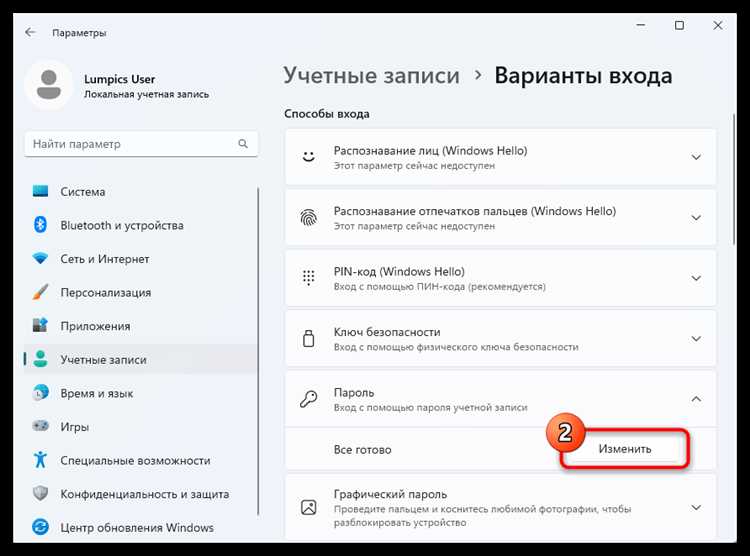
Task: Click the Система monitor icon
Action: [40, 191]
